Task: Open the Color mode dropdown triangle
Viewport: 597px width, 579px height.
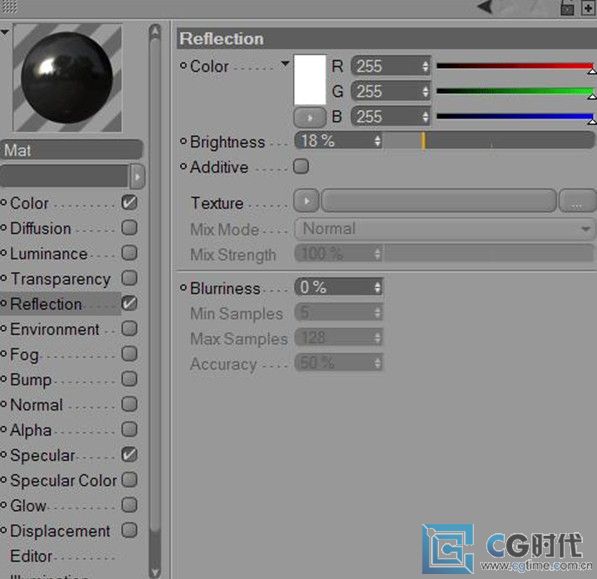Action: (x=285, y=64)
